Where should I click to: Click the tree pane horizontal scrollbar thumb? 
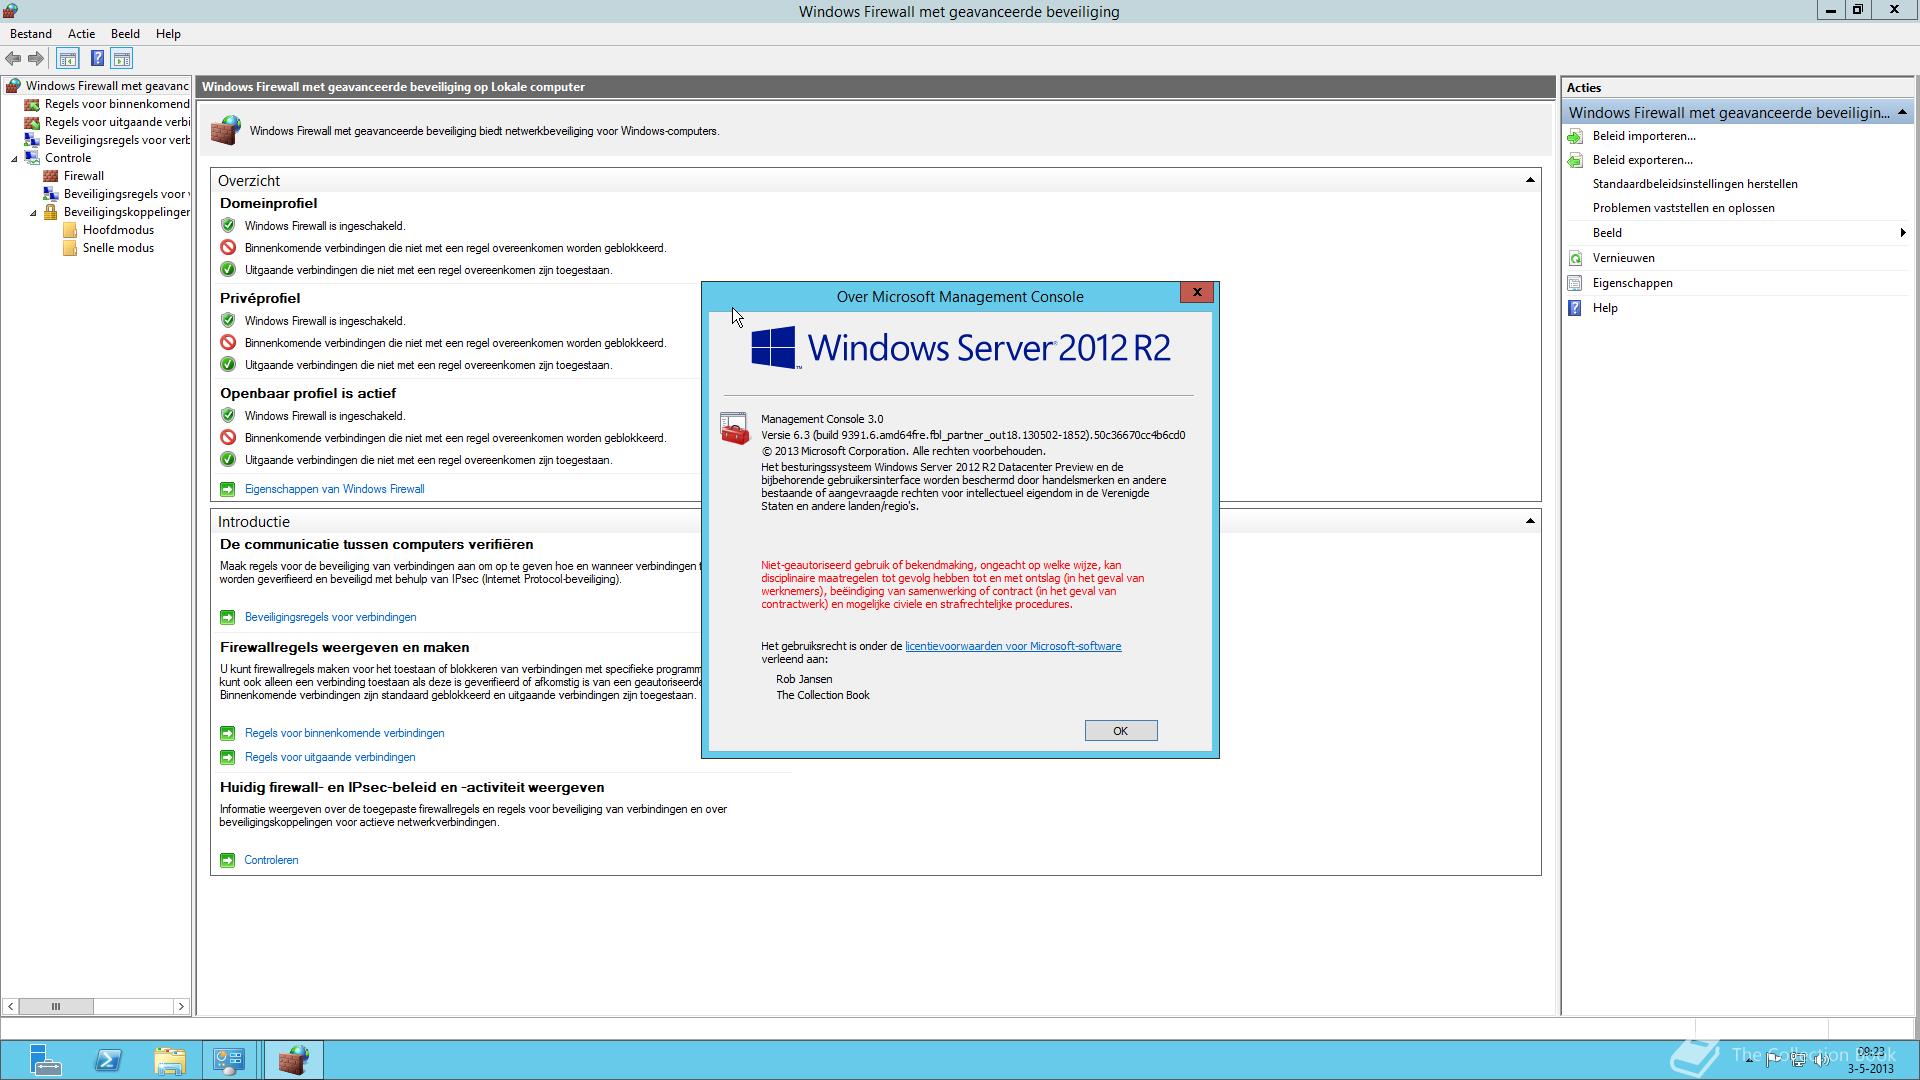[56, 1006]
